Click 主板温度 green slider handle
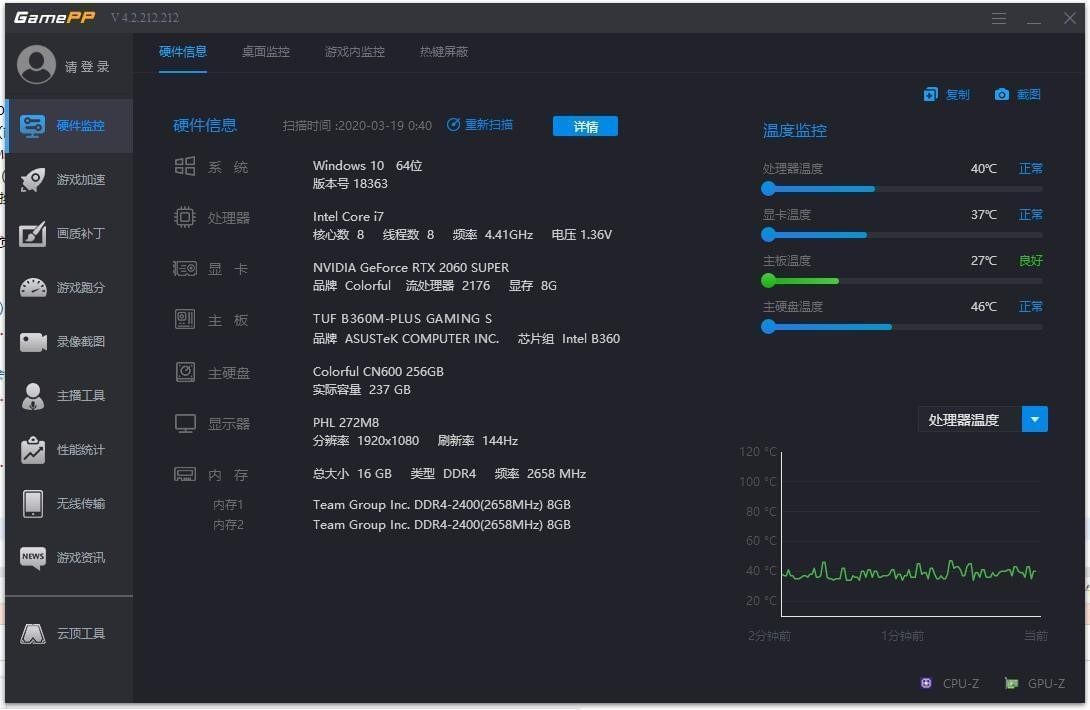The width and height of the screenshot is (1090, 710). 768,280
